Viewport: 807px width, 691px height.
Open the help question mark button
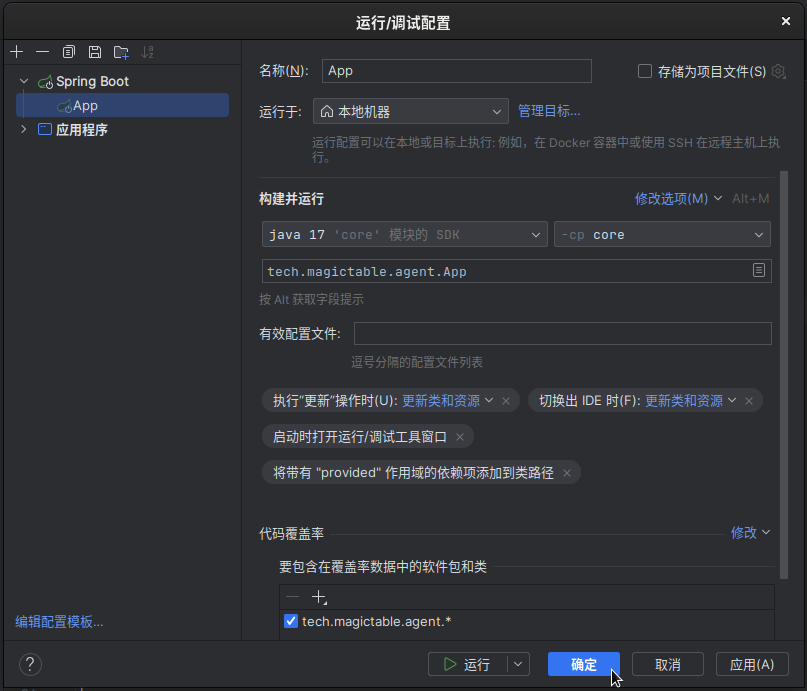pos(30,664)
